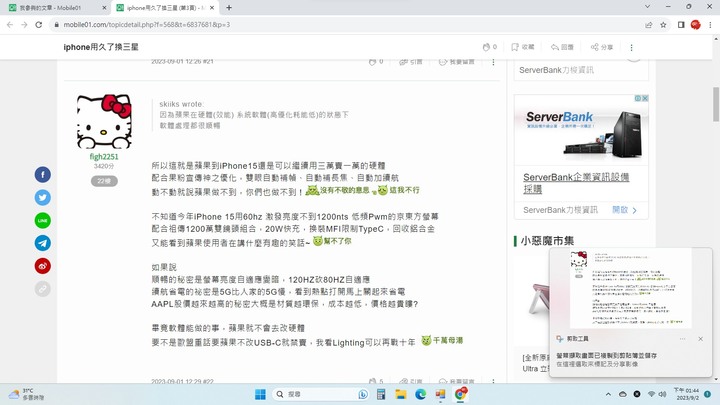
Task: Click the ServerBank ad banner image
Action: click(x=581, y=130)
